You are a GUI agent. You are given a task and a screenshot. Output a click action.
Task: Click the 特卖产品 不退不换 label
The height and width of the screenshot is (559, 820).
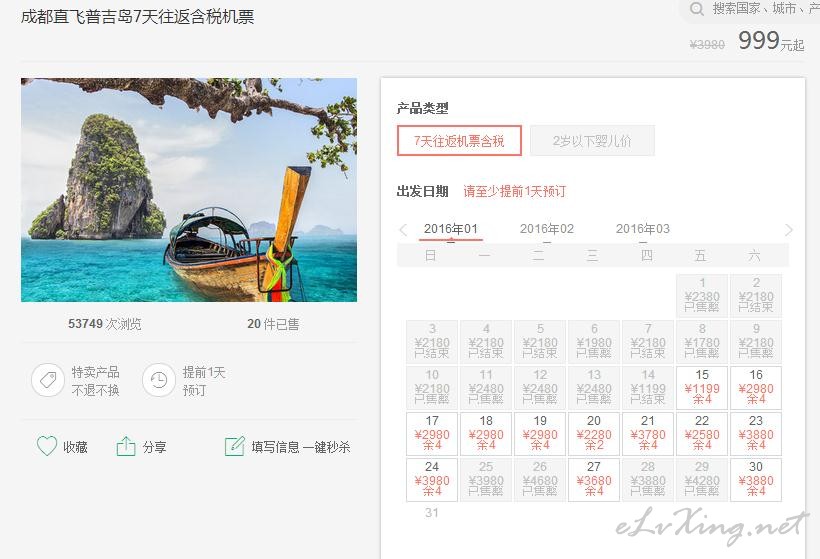pyautogui.click(x=96, y=381)
